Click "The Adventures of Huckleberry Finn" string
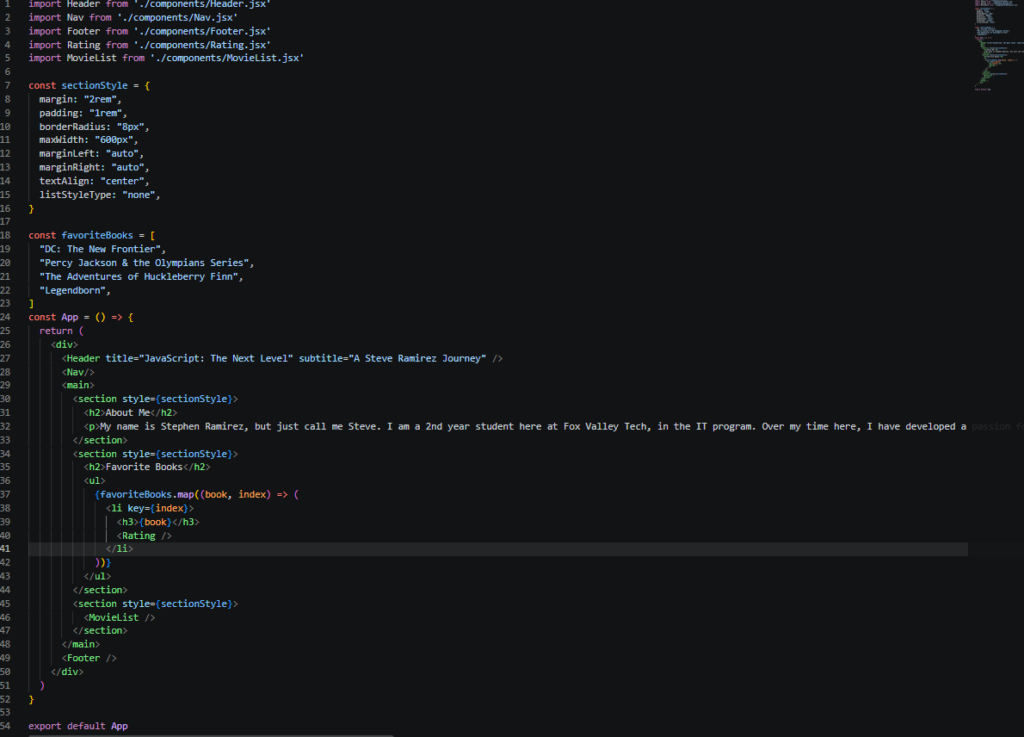1024x737 pixels. point(138,277)
